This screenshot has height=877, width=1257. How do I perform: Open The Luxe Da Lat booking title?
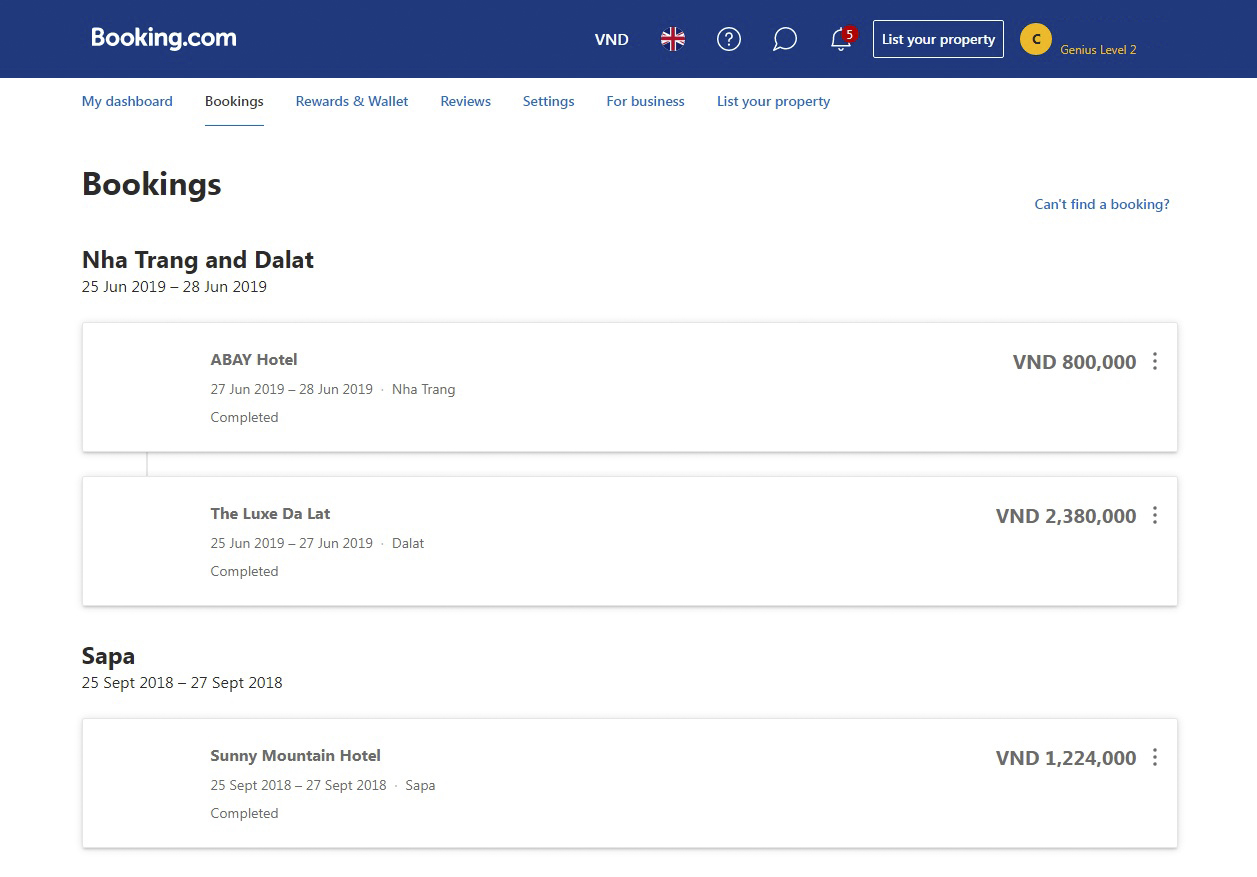click(x=270, y=513)
